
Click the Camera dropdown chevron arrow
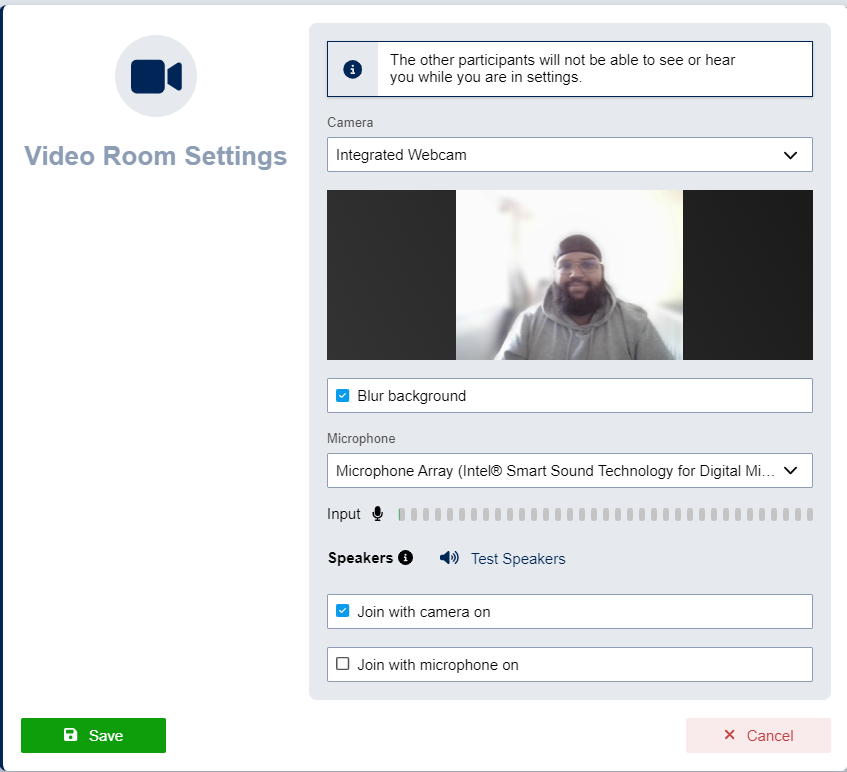790,155
